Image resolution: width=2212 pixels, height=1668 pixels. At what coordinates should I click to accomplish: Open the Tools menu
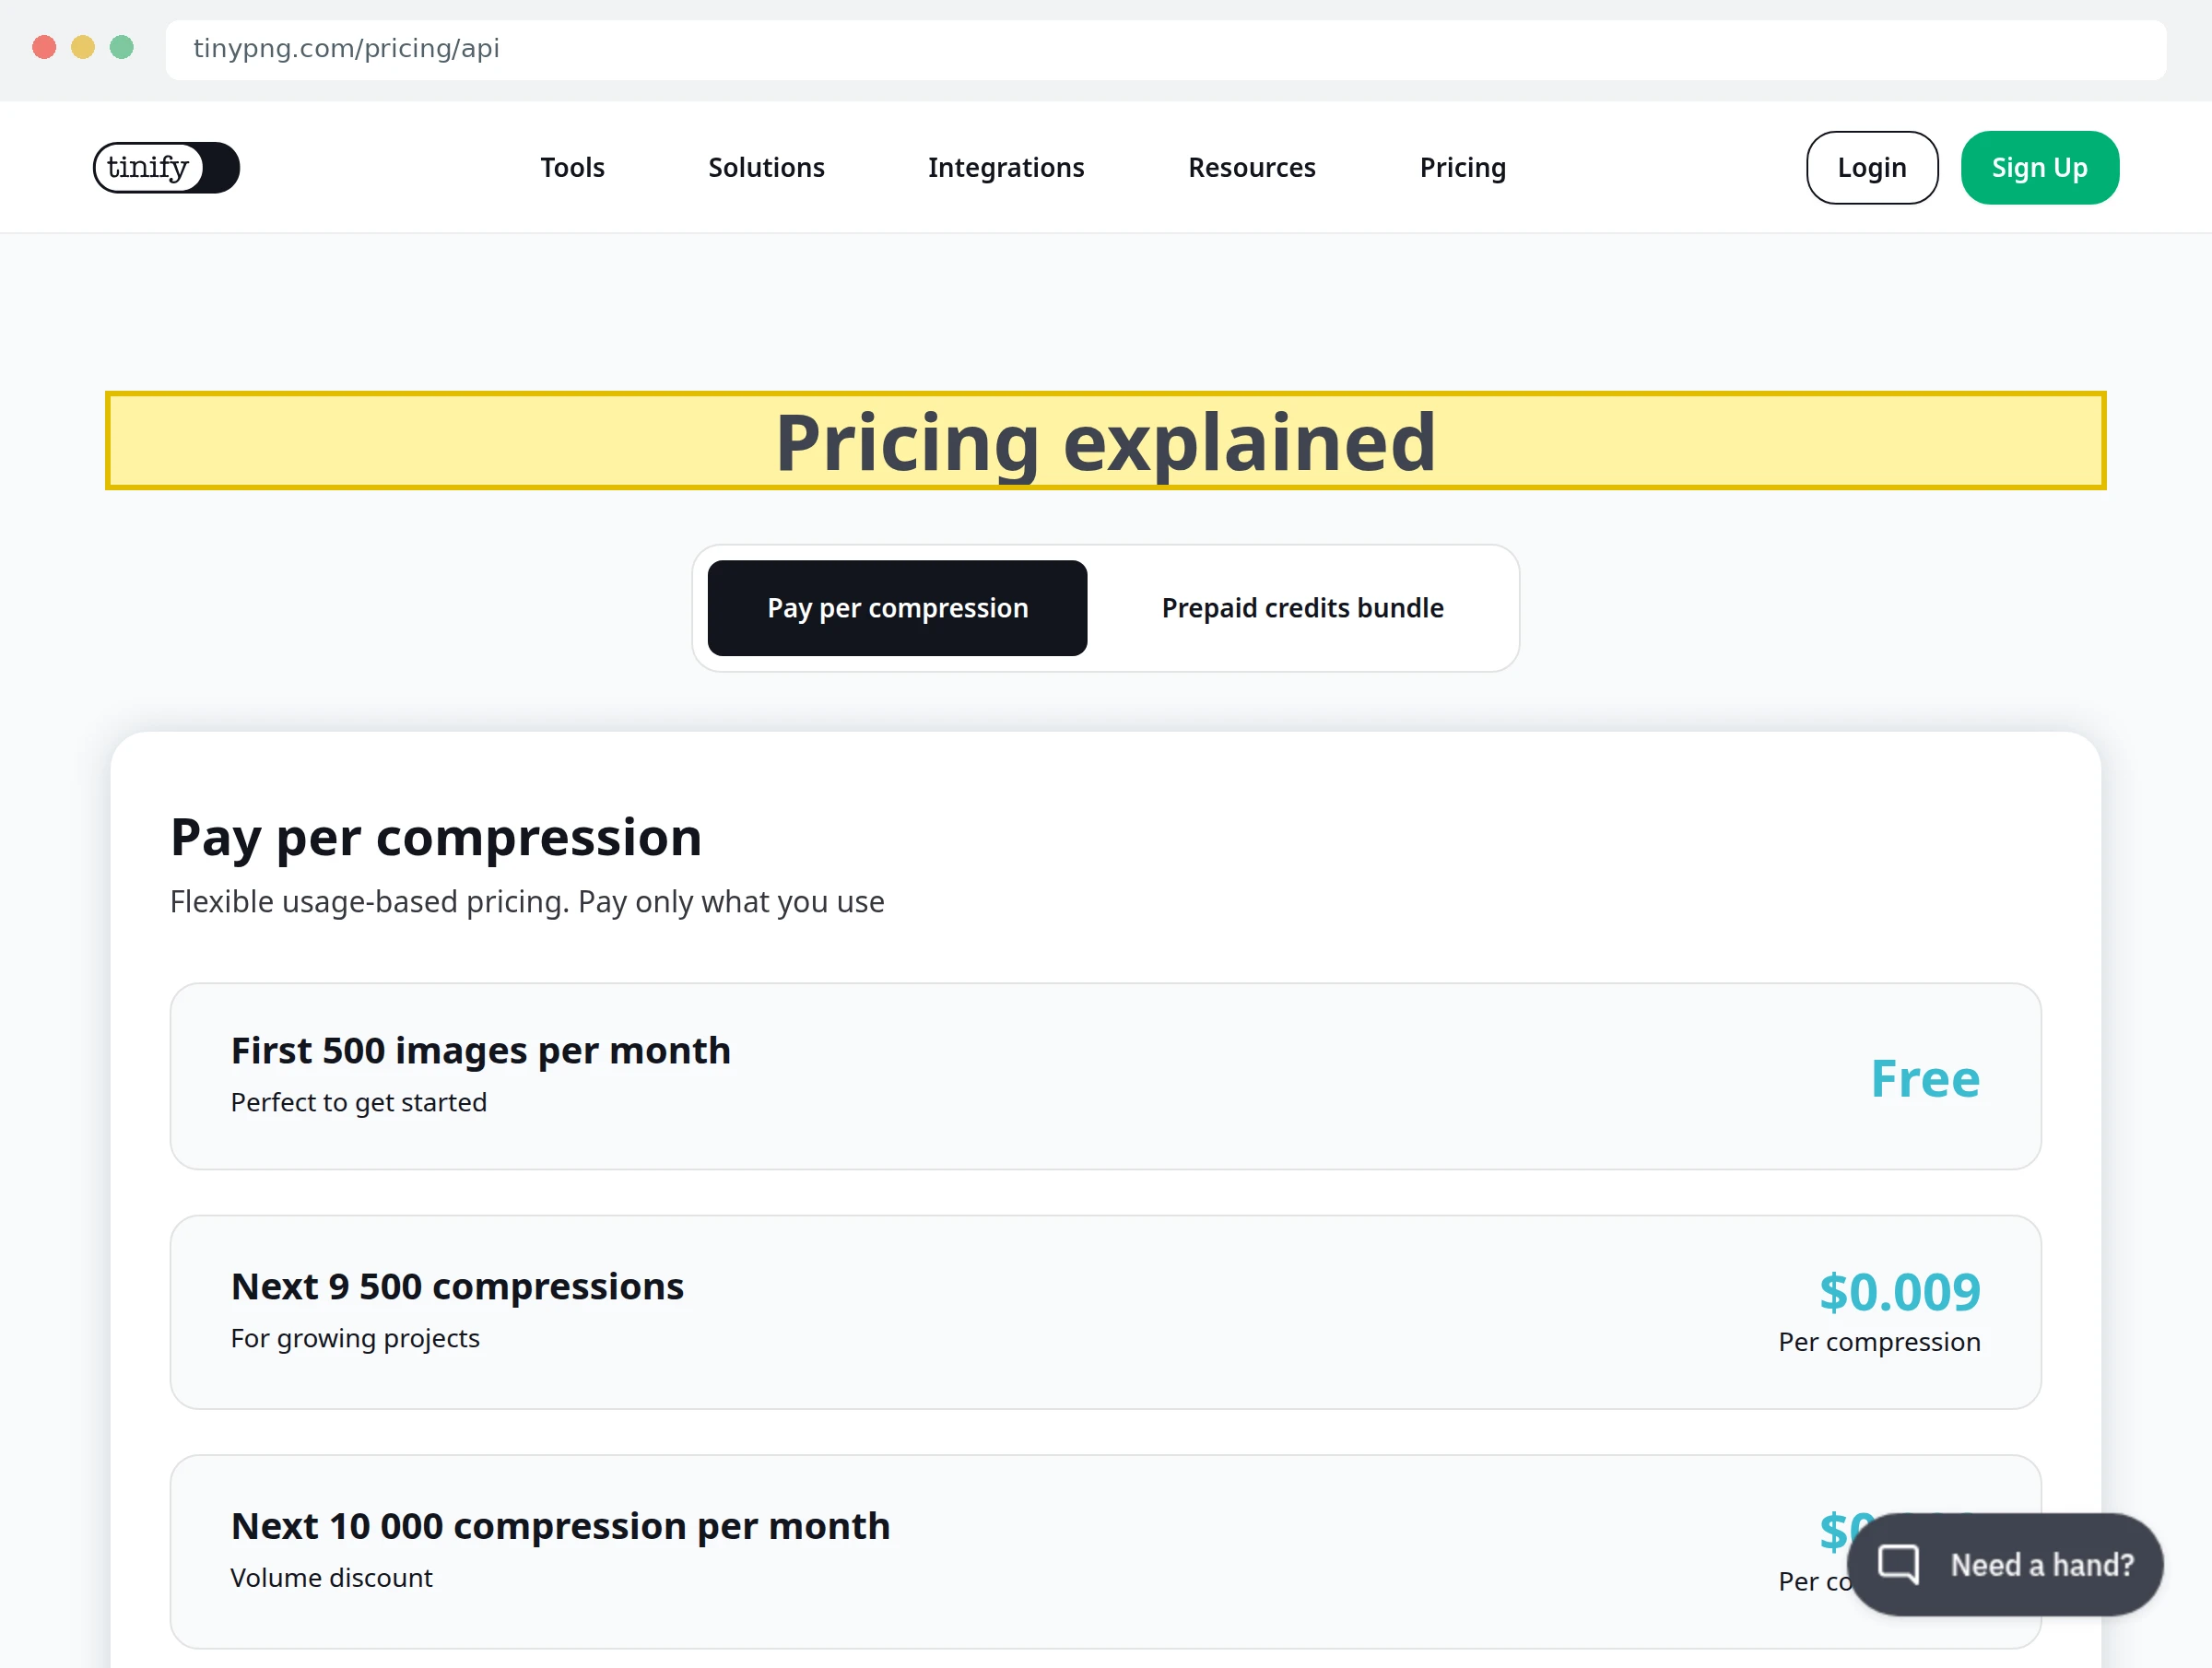572,168
